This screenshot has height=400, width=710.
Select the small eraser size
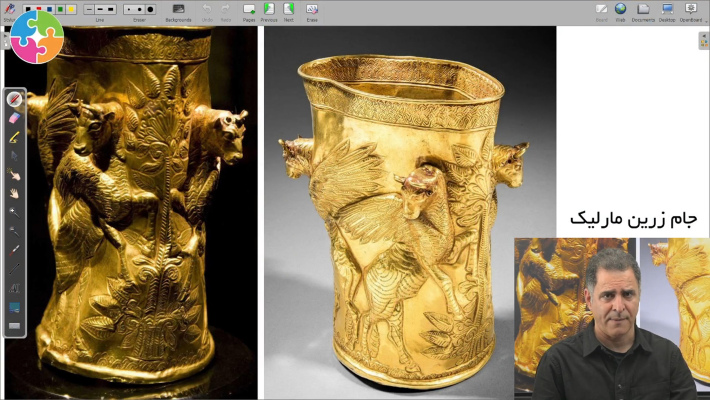(x=129, y=9)
